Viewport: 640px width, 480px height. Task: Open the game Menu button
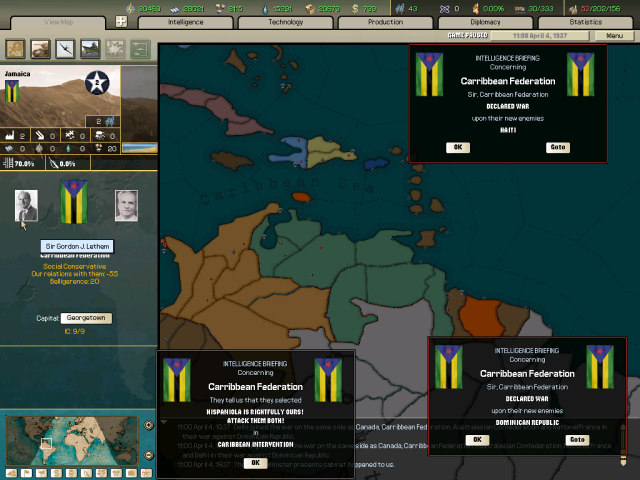[x=614, y=36]
